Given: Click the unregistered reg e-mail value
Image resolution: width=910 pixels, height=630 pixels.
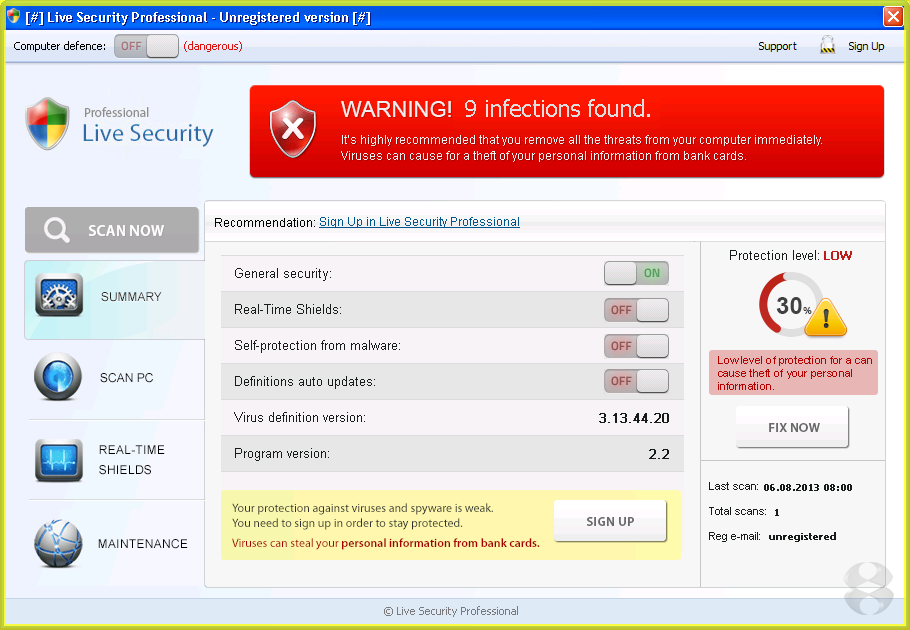Looking at the screenshot, I should [x=802, y=537].
